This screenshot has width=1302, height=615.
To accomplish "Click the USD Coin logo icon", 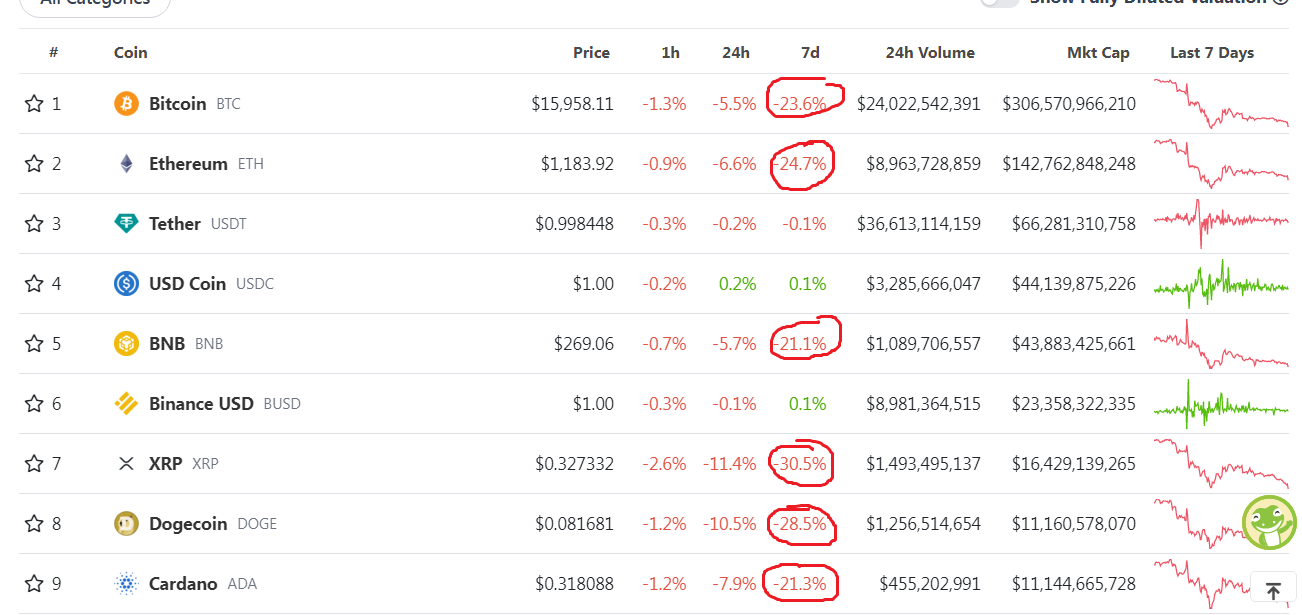I will [126, 284].
